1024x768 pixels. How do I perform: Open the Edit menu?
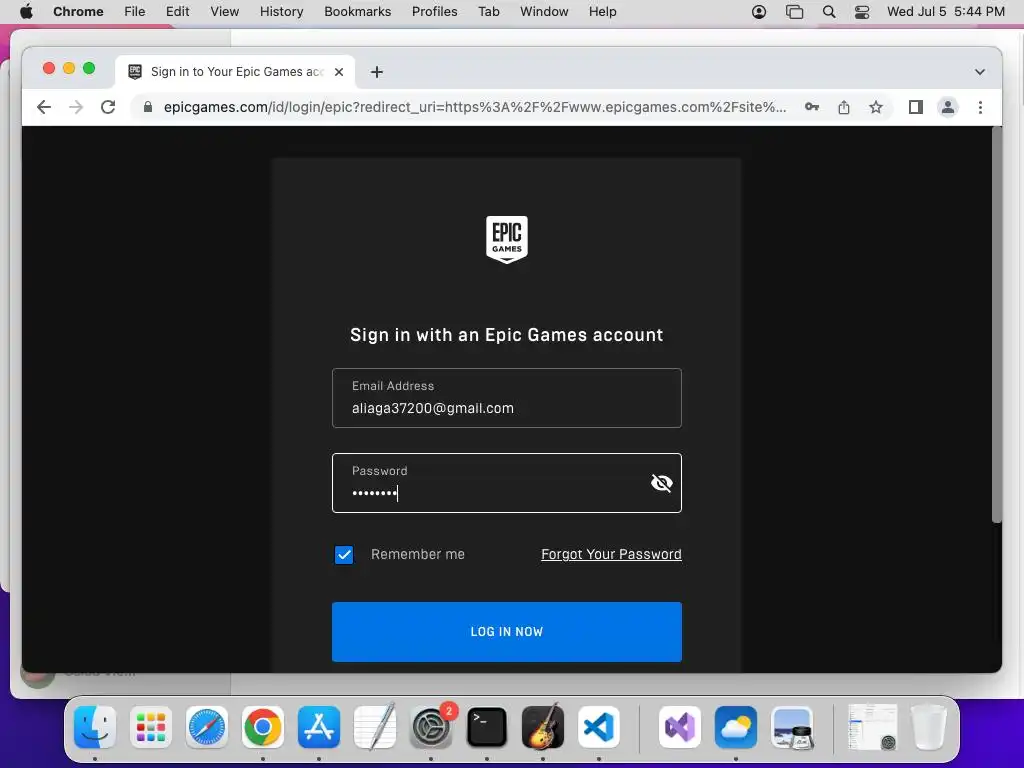tap(178, 12)
